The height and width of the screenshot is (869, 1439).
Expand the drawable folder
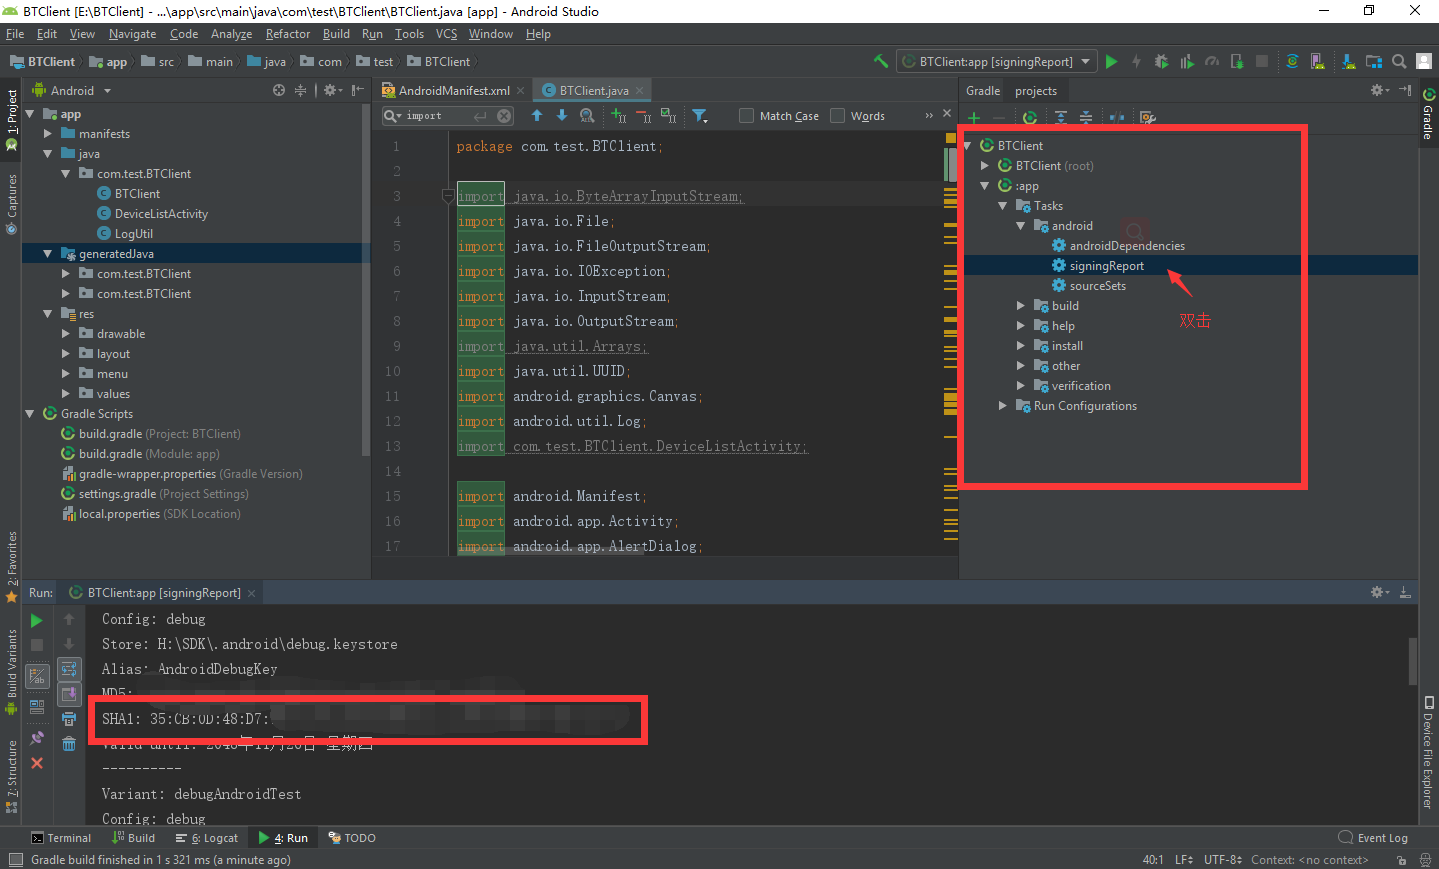(x=66, y=334)
